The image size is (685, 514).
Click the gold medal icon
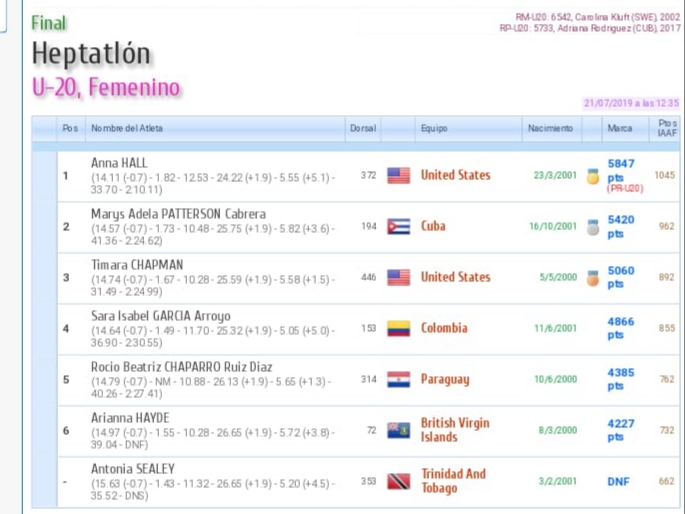[x=593, y=176]
